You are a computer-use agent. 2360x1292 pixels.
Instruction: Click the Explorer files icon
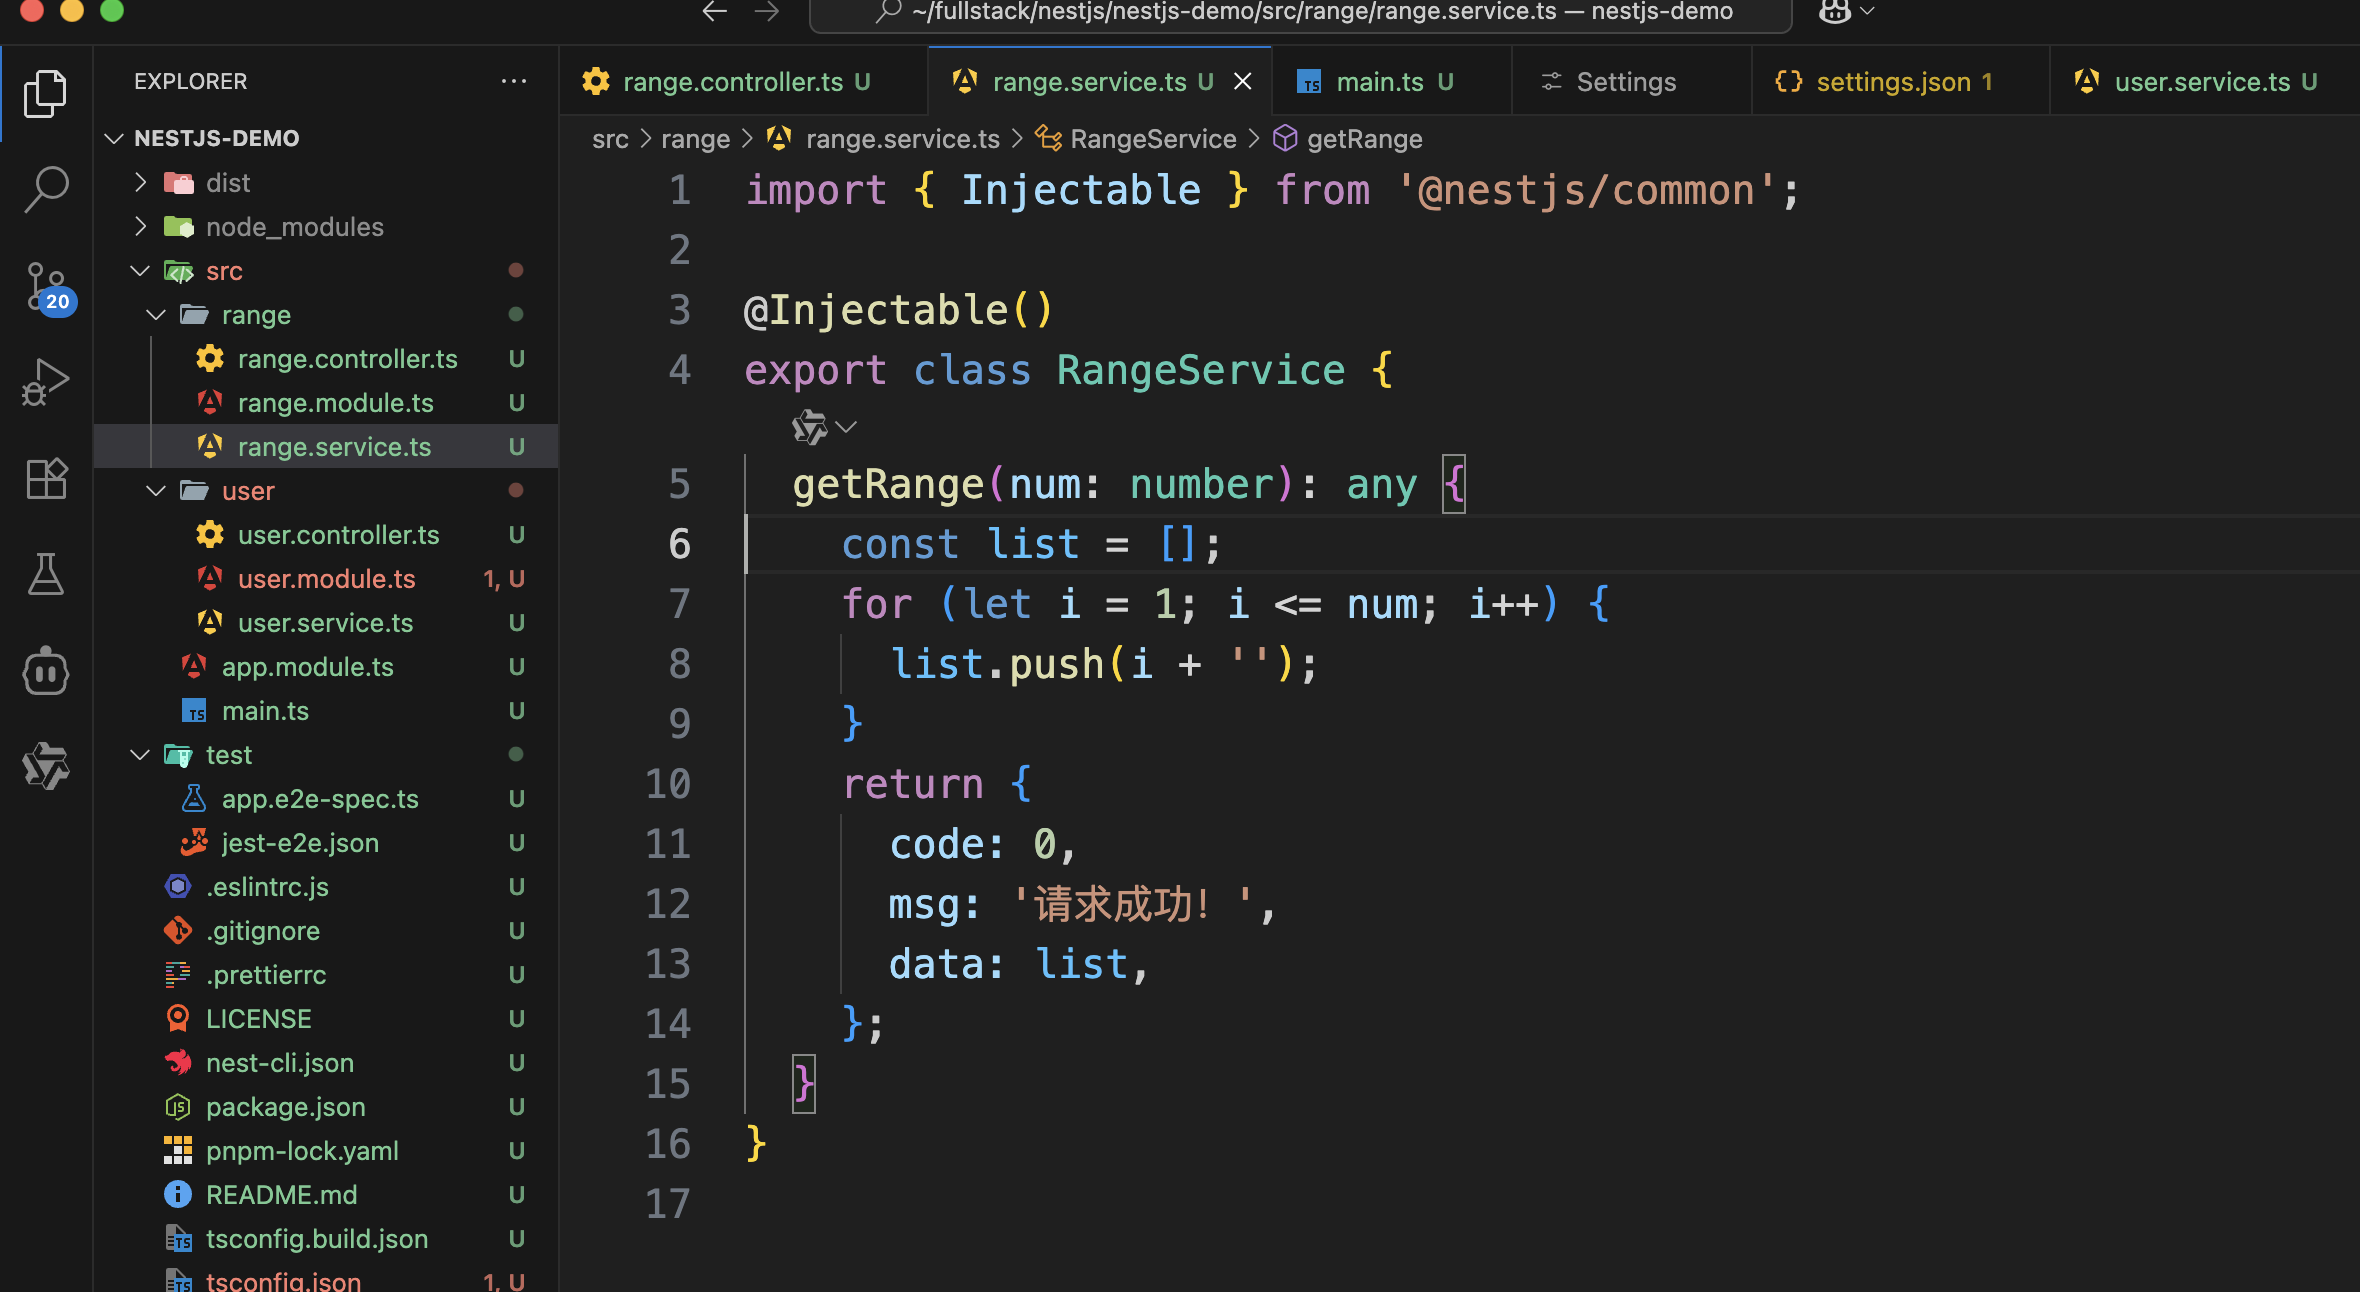point(46,93)
